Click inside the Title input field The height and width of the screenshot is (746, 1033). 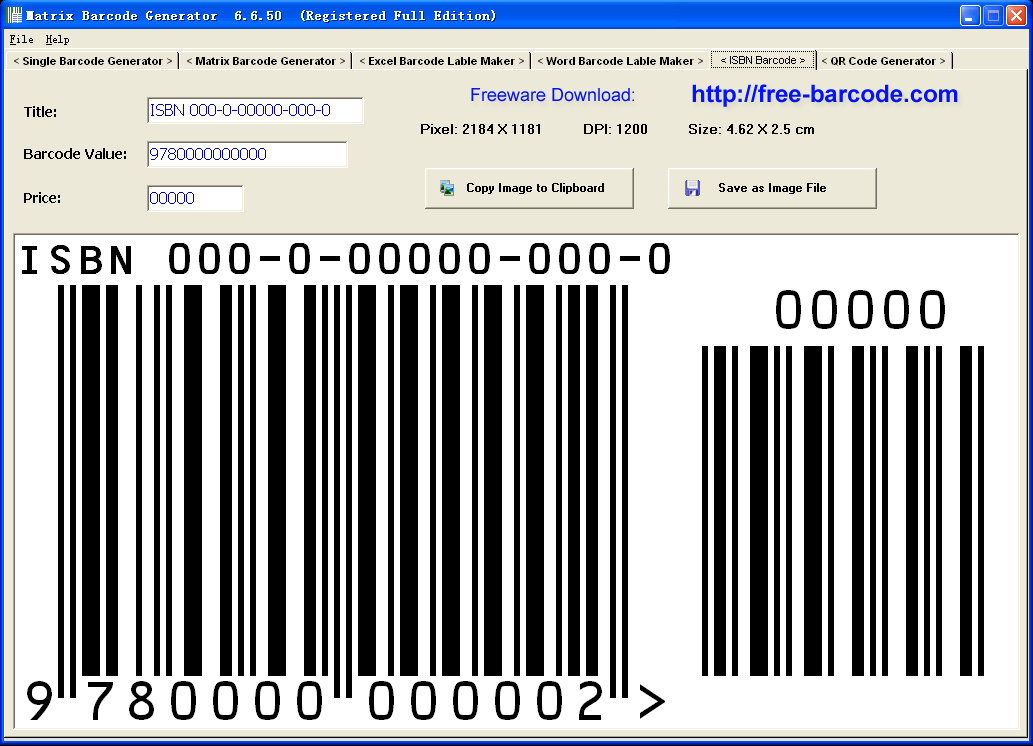click(x=254, y=111)
